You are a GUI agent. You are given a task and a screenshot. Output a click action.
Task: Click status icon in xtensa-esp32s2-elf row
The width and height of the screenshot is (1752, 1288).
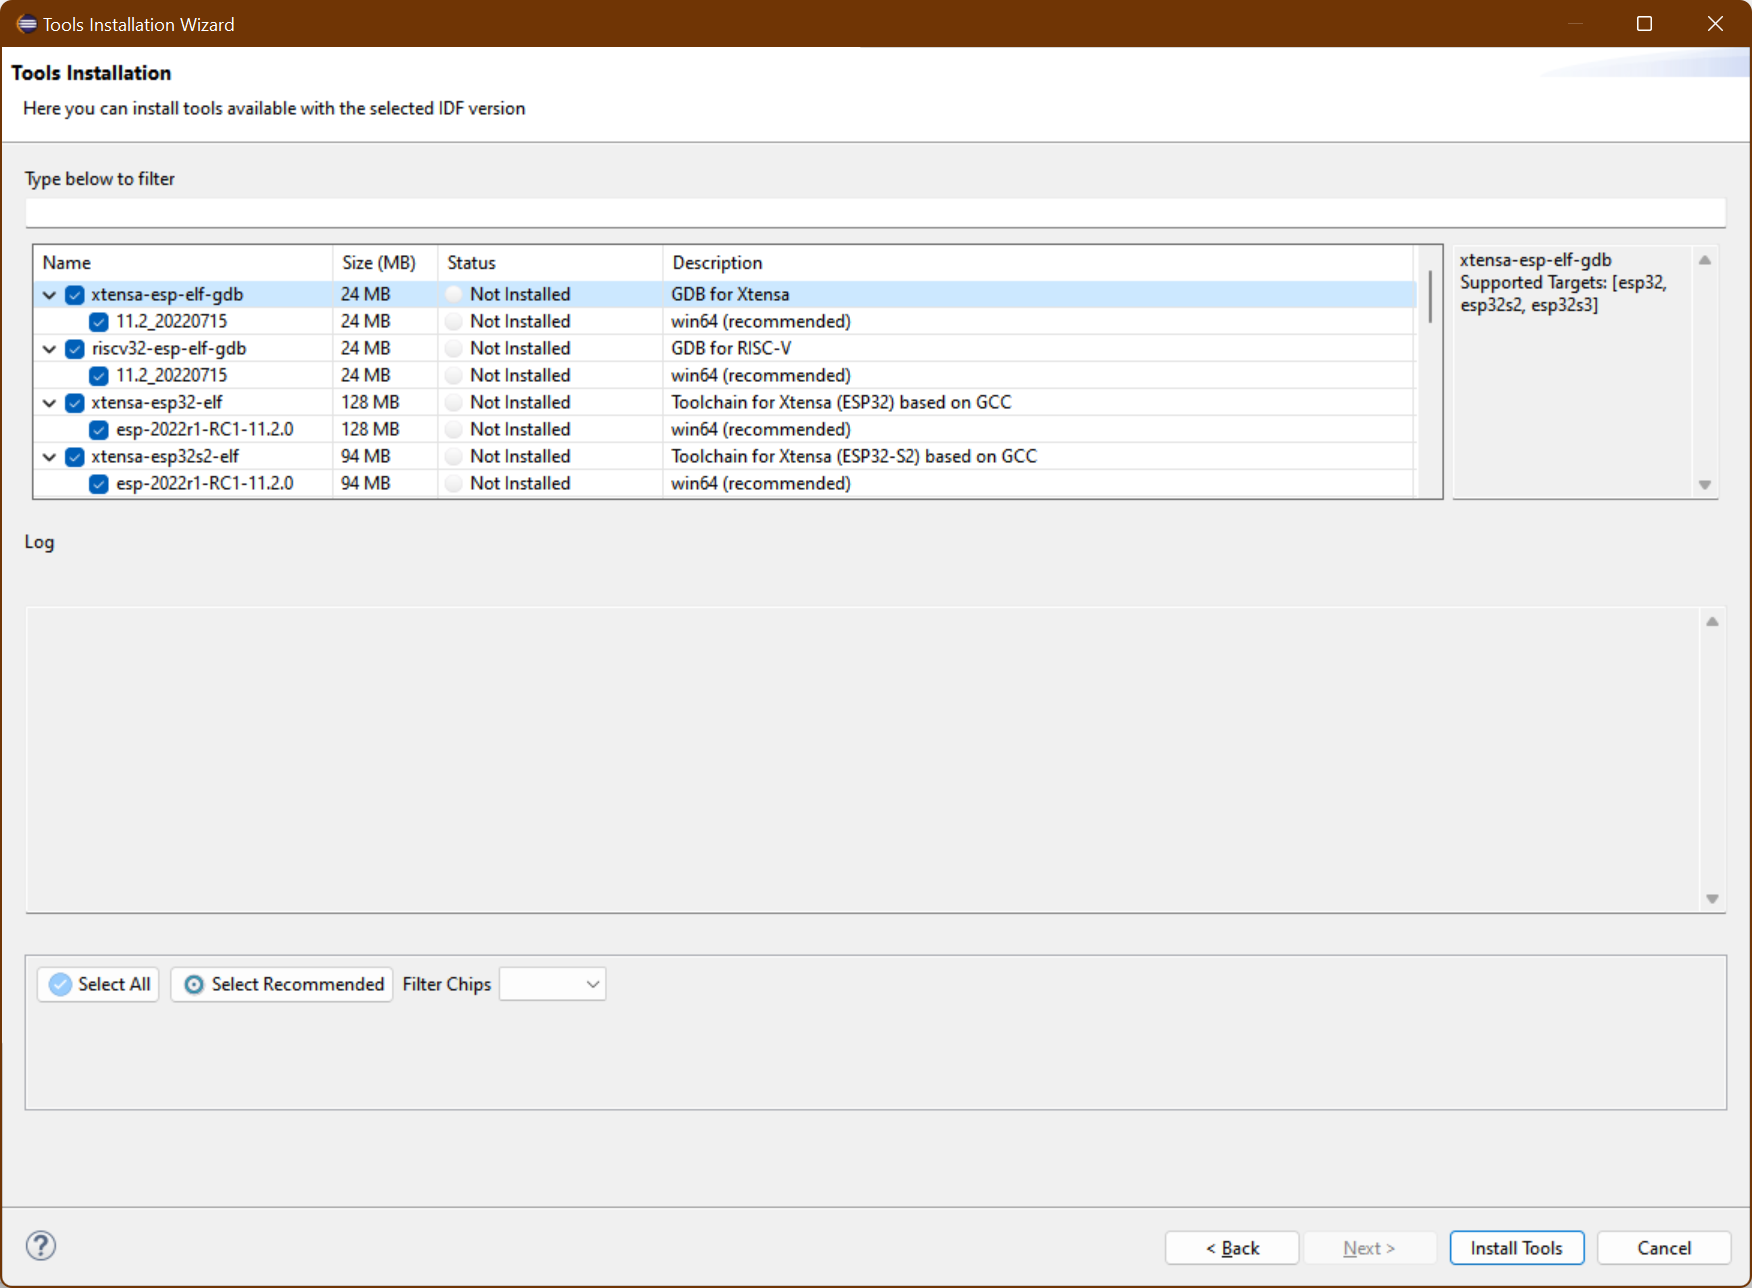pos(454,456)
